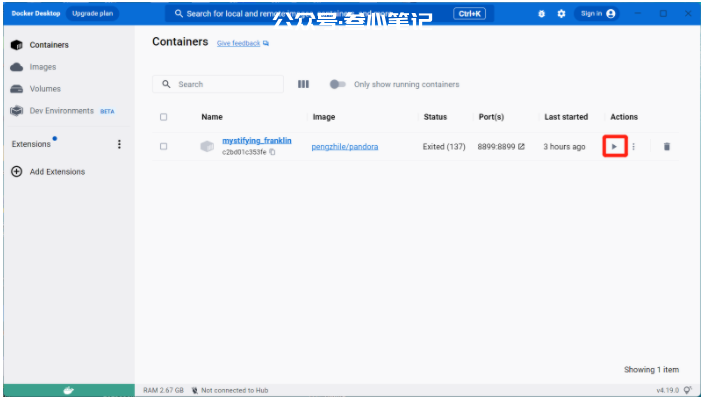Click the Upgrade plan button
This screenshot has height=406, width=704.
pos(92,13)
